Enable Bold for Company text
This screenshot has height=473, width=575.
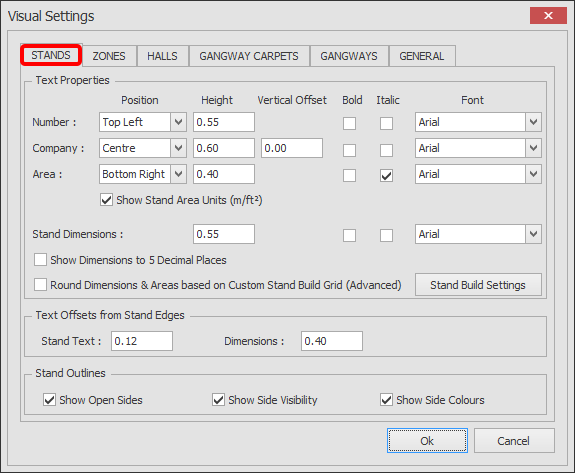pyautogui.click(x=349, y=150)
